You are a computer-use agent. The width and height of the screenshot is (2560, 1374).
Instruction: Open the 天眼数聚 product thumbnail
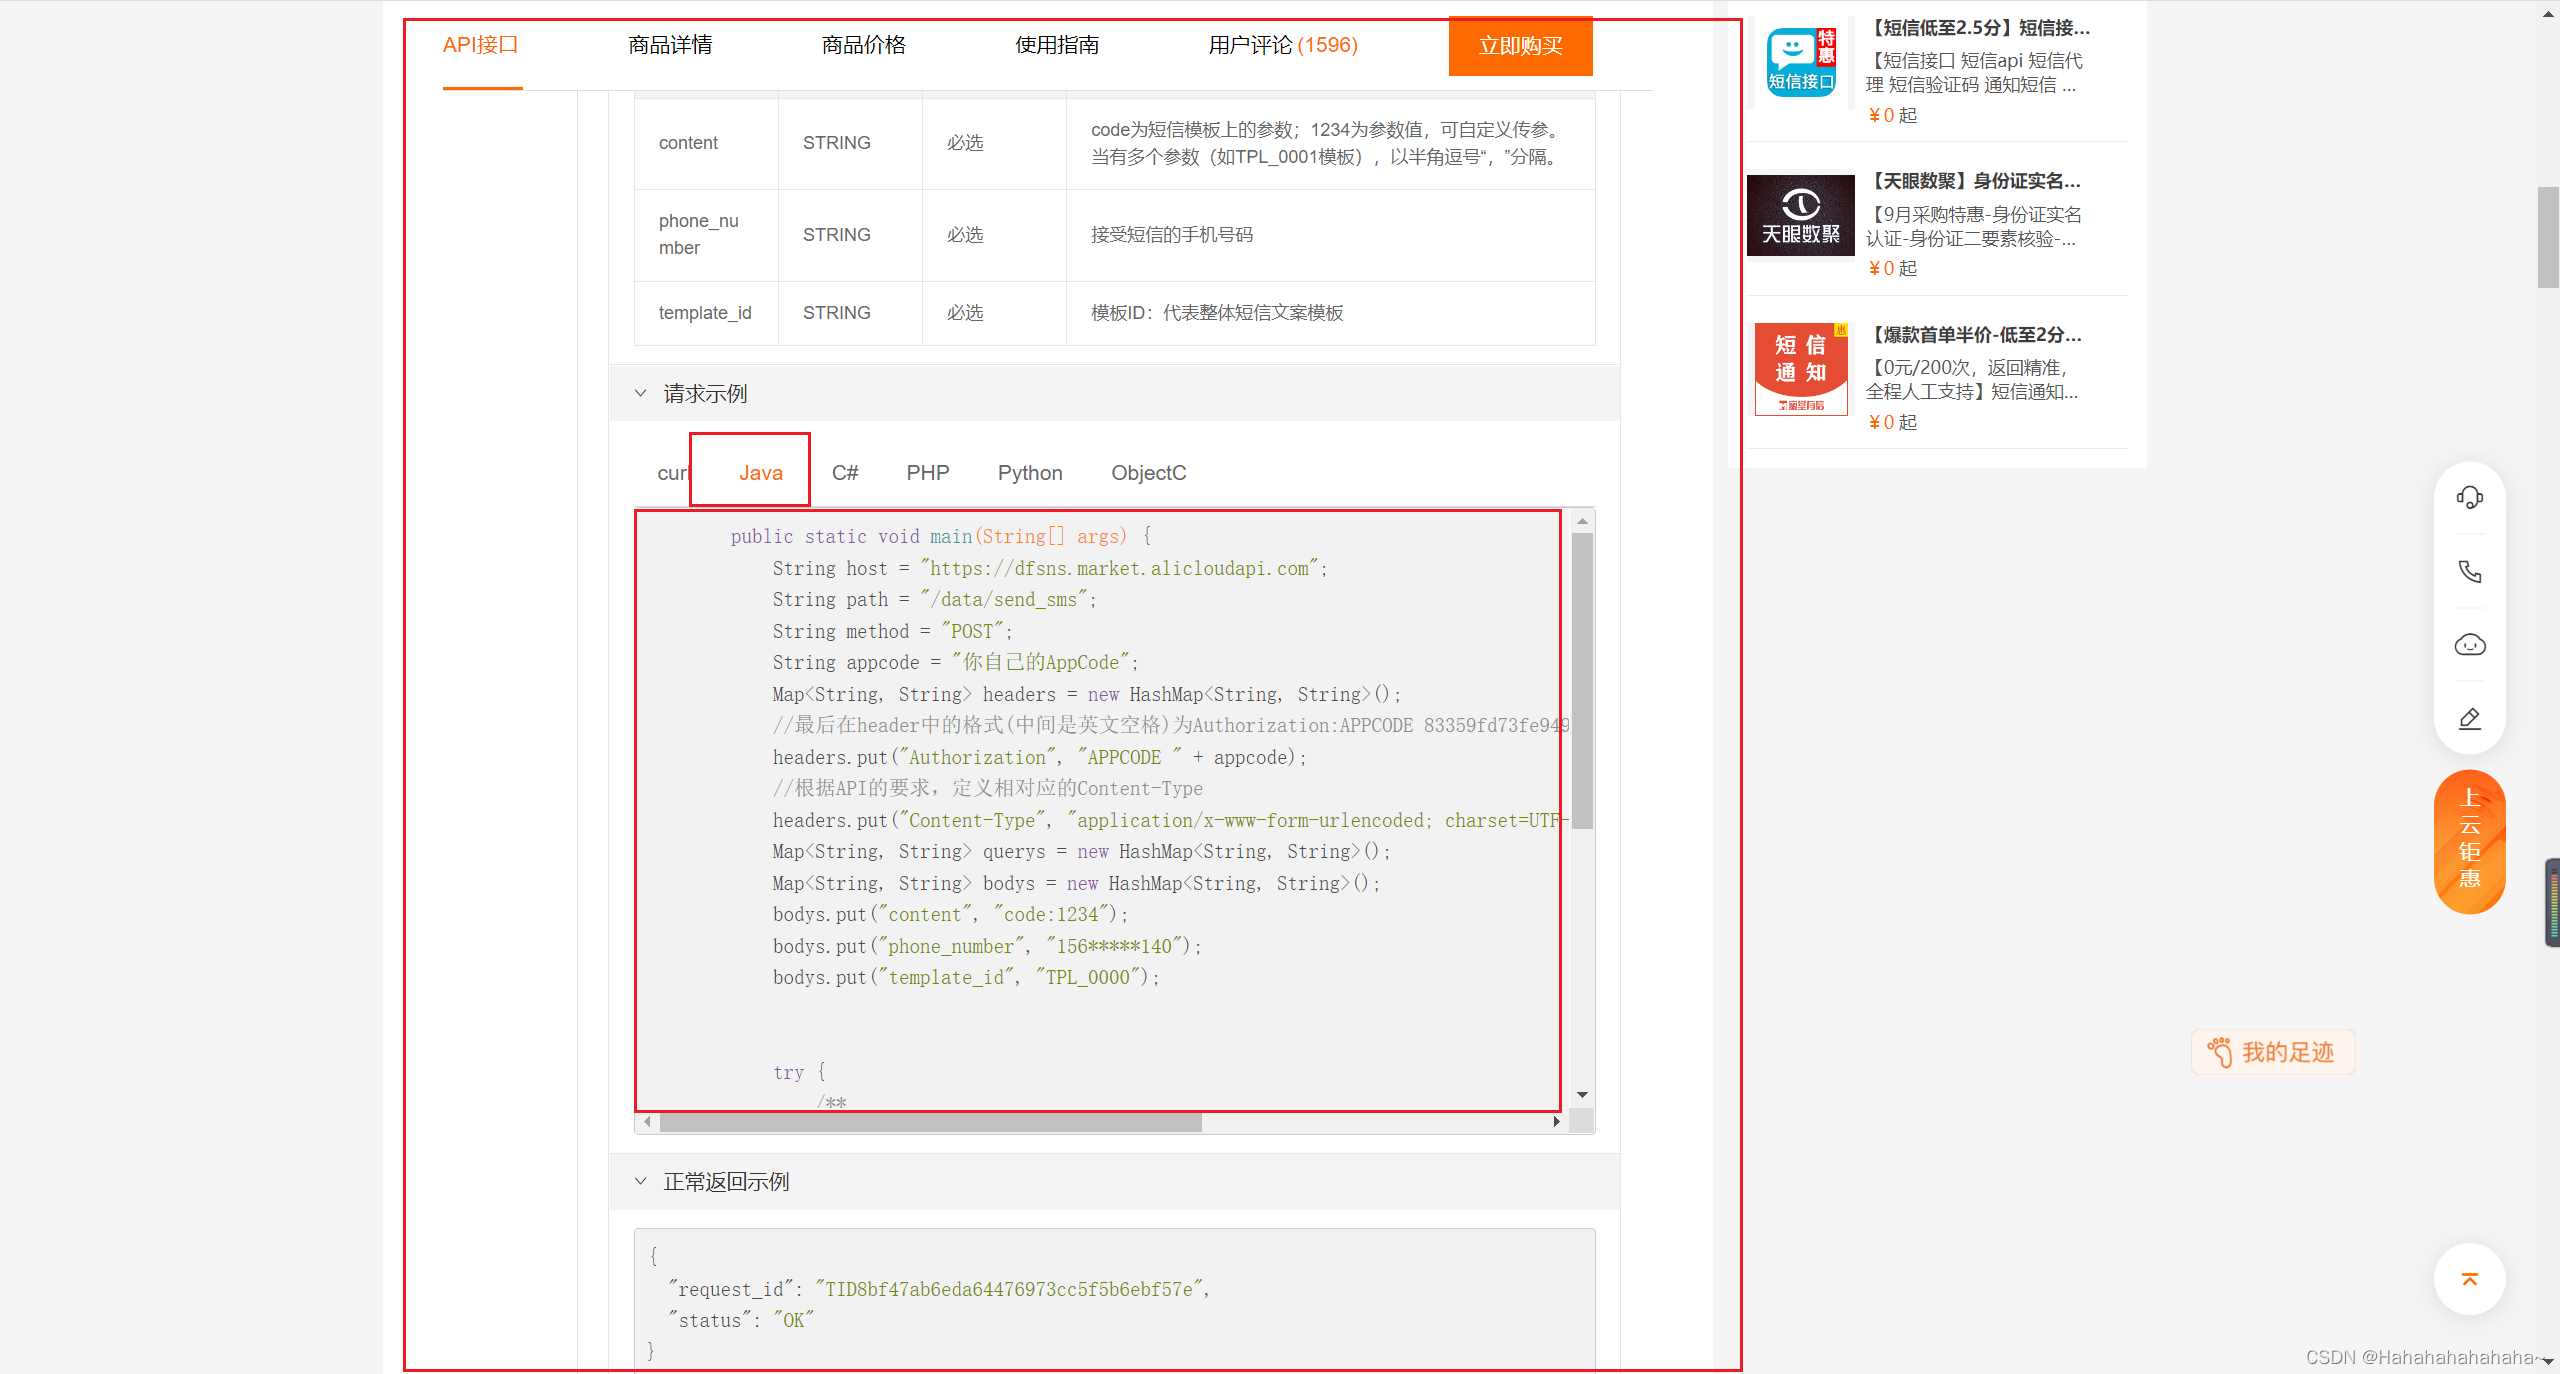tap(1800, 215)
